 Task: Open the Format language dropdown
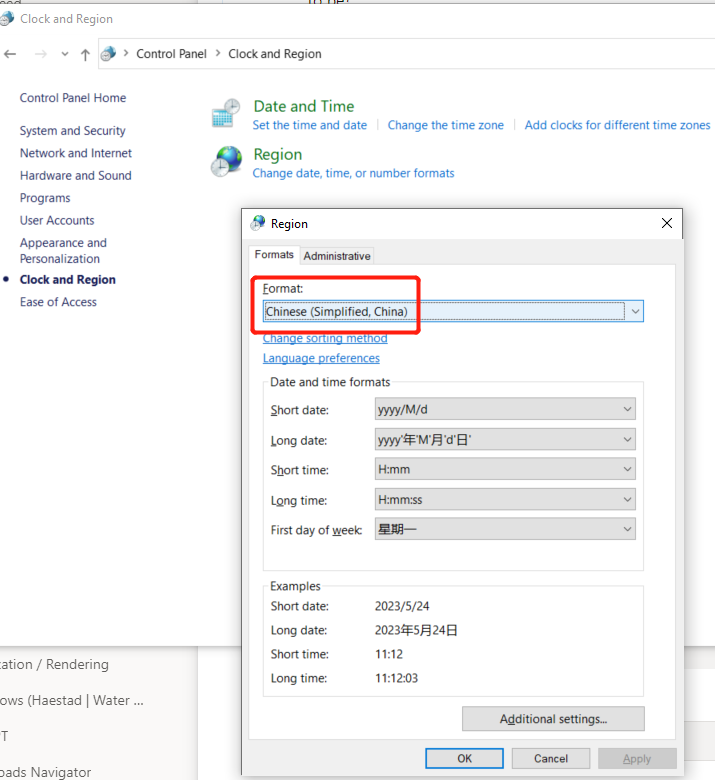tap(453, 311)
